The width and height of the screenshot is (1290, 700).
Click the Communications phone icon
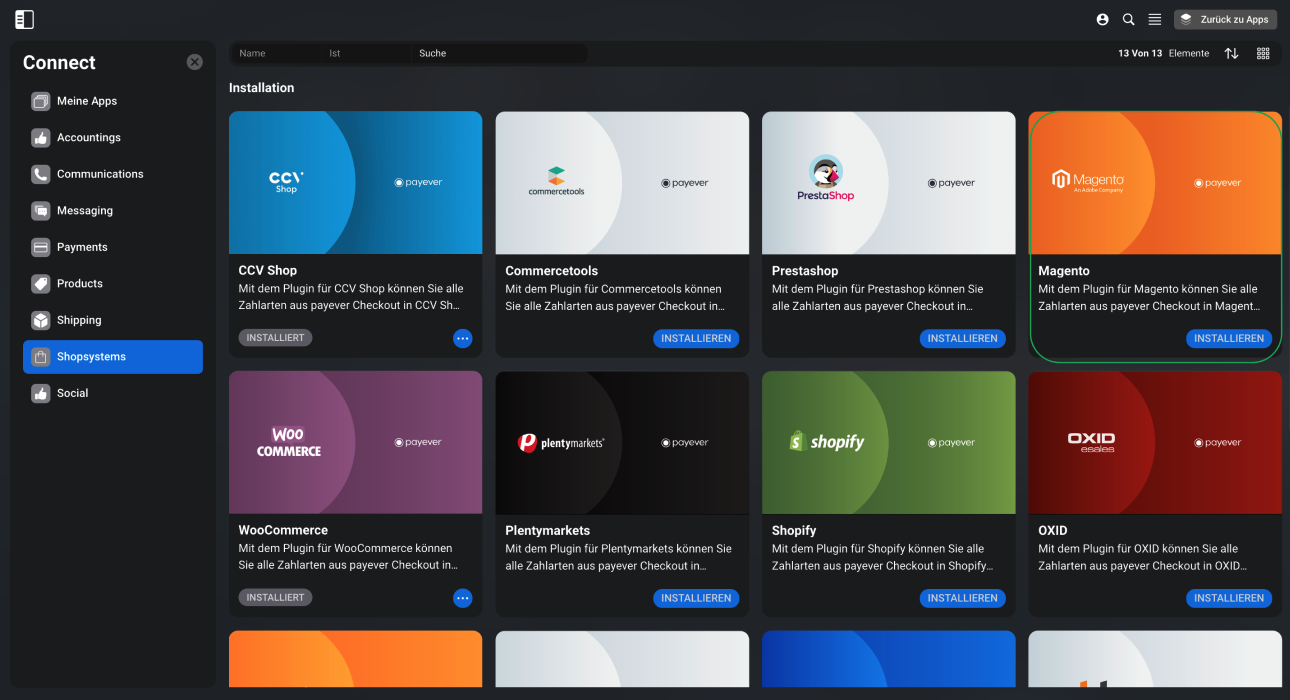point(40,174)
